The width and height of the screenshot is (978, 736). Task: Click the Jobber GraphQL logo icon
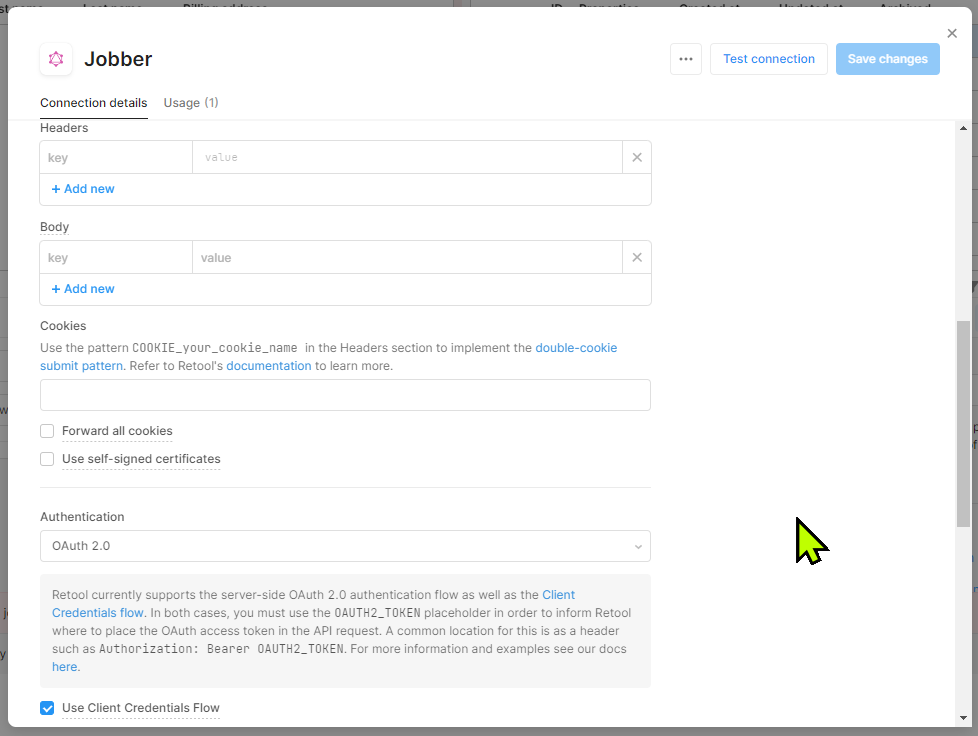coord(56,59)
